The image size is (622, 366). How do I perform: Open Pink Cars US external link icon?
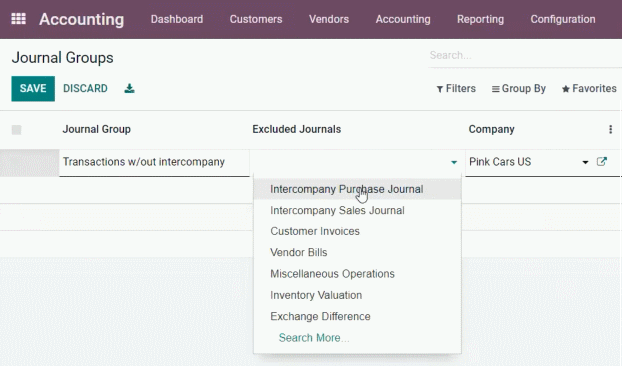point(602,162)
